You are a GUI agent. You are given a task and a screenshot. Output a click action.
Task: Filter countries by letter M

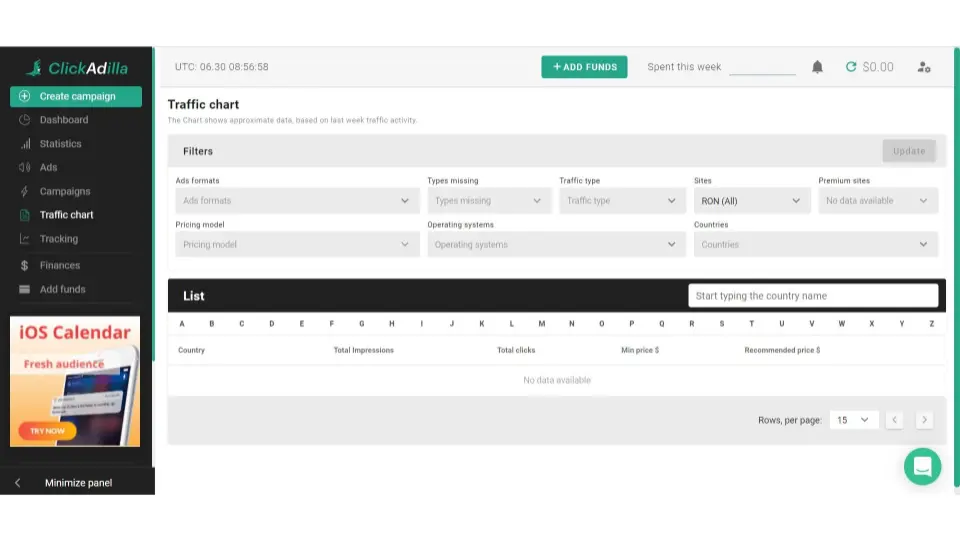click(x=542, y=324)
